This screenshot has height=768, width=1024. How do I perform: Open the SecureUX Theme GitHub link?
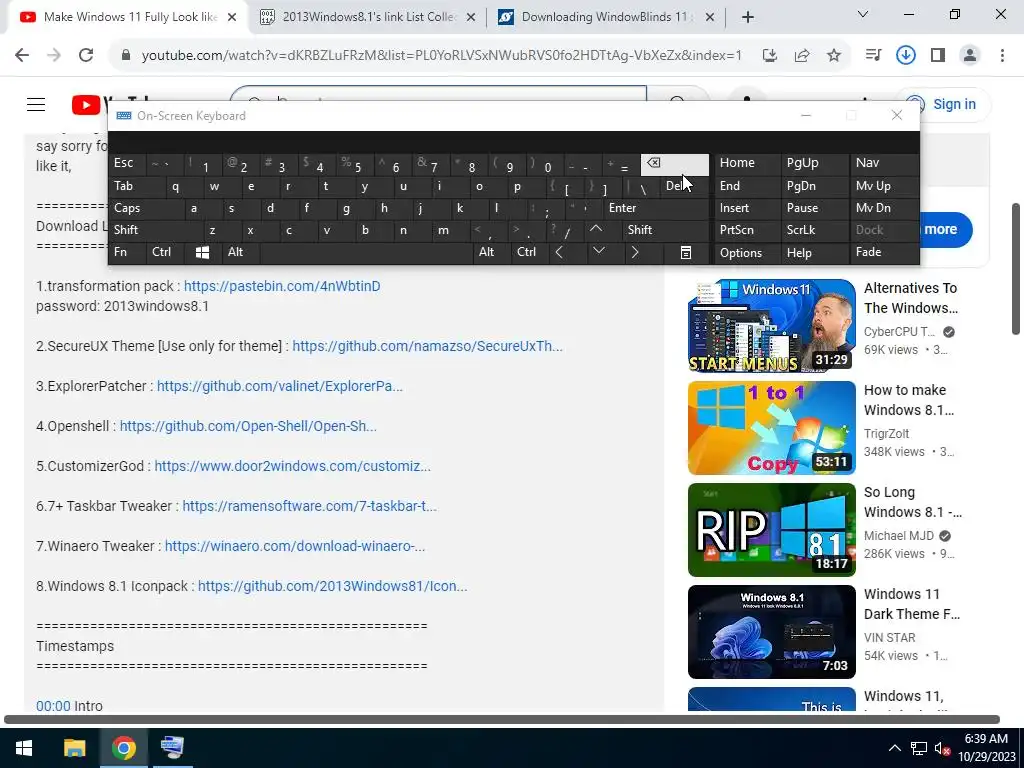pyautogui.click(x=427, y=346)
